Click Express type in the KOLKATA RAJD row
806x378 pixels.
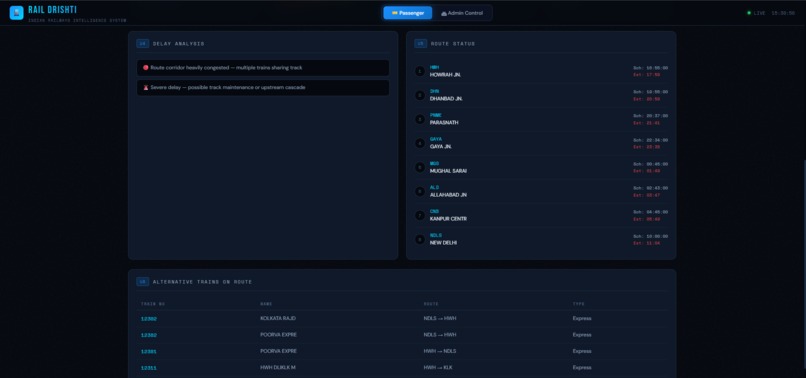pos(582,318)
